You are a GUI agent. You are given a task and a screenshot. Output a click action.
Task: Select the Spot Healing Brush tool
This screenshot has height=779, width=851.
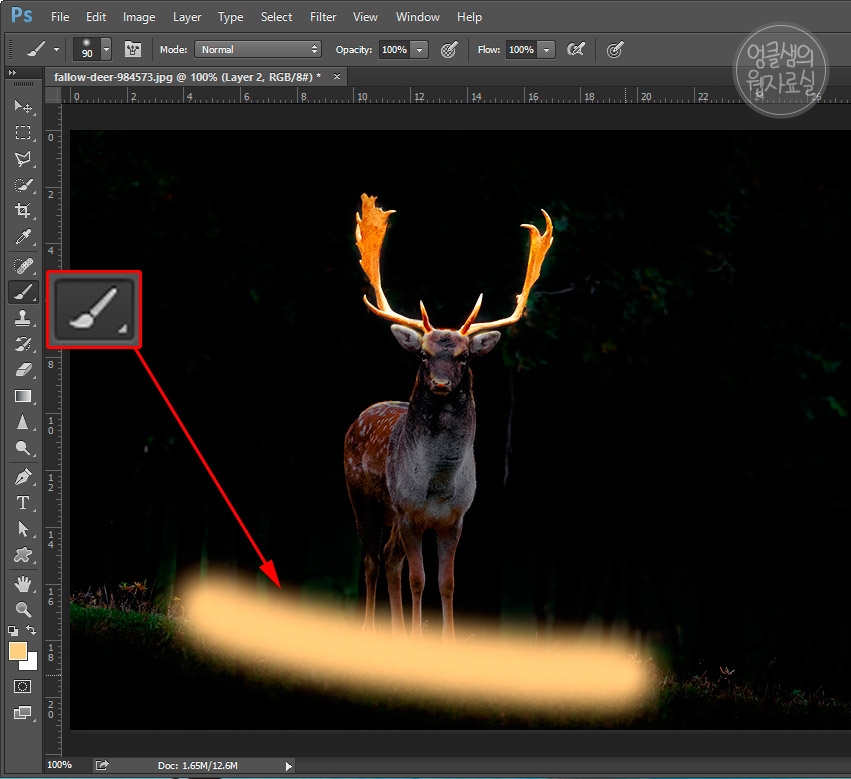[x=23, y=266]
